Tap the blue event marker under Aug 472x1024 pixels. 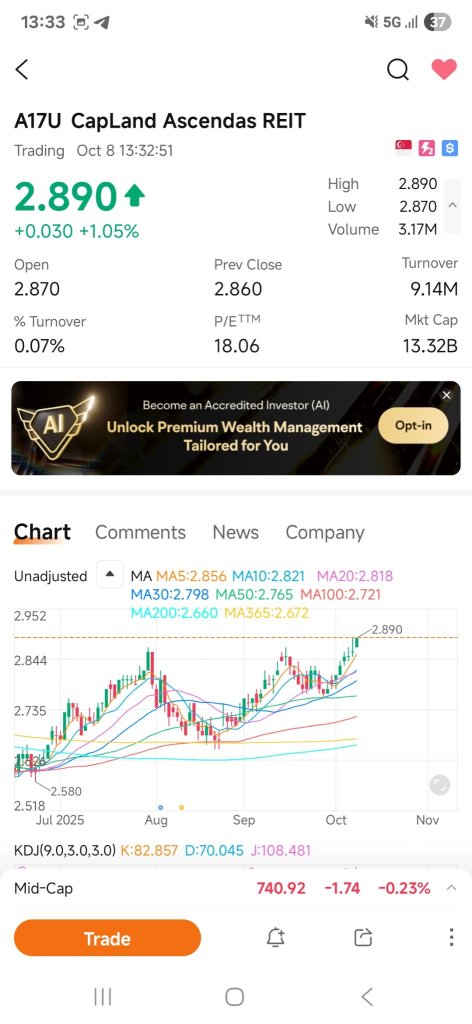pos(161,807)
